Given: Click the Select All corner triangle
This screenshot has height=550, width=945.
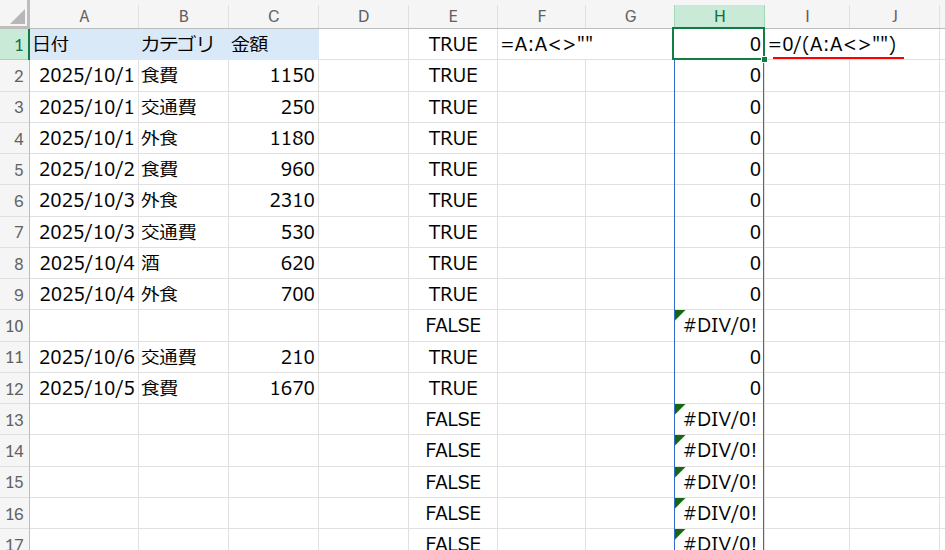Looking at the screenshot, I should [x=15, y=15].
